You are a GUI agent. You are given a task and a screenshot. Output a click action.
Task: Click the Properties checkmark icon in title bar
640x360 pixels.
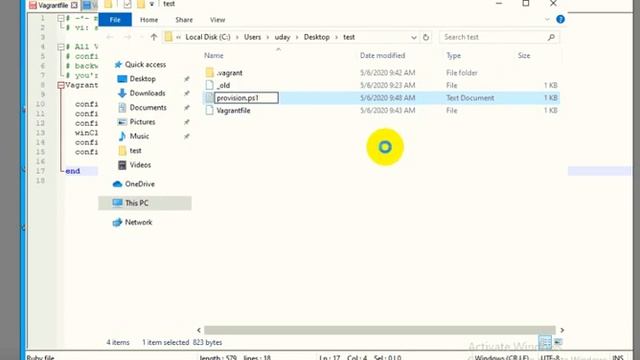tap(127, 4)
